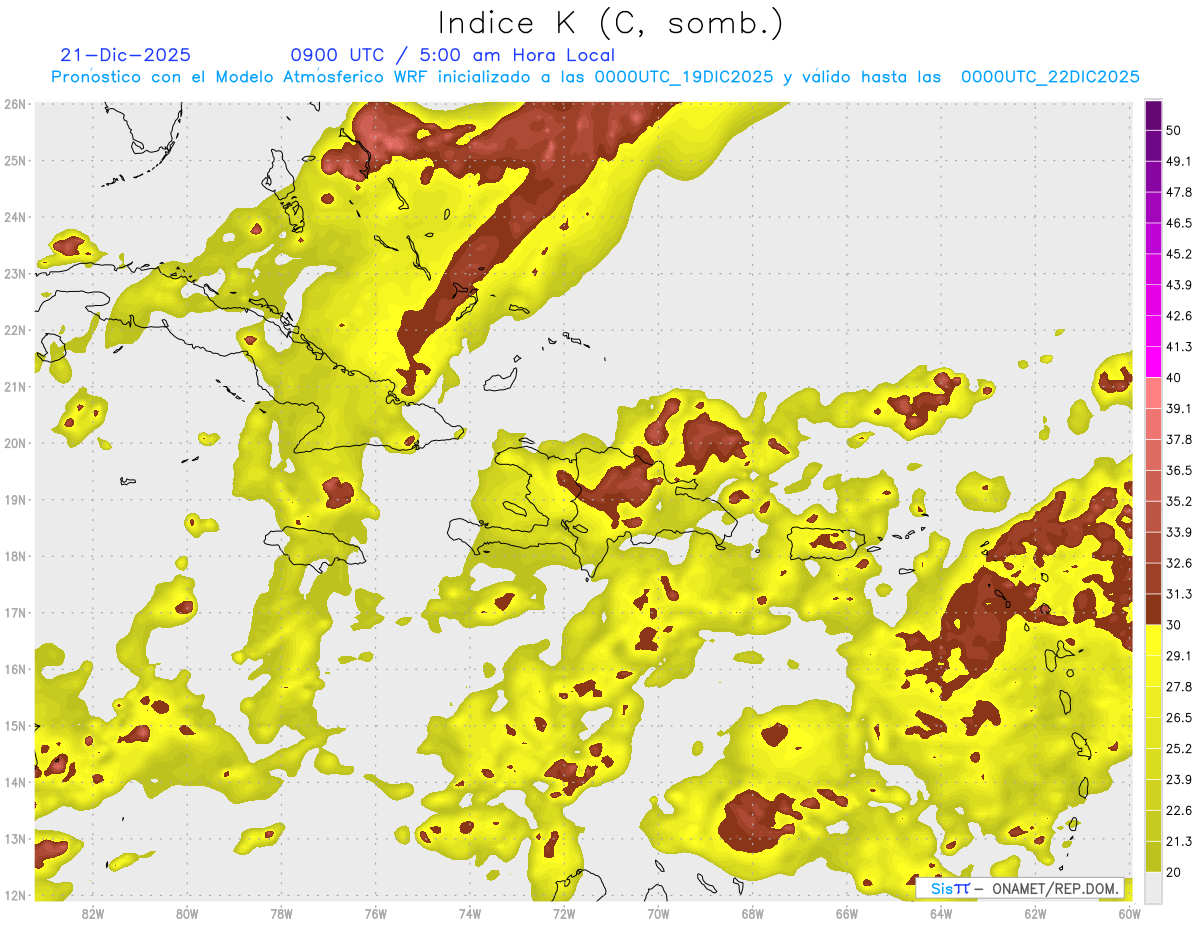Pick the magenta colorbar segment above 42.6
This screenshot has height=927, width=1200.
click(1153, 300)
